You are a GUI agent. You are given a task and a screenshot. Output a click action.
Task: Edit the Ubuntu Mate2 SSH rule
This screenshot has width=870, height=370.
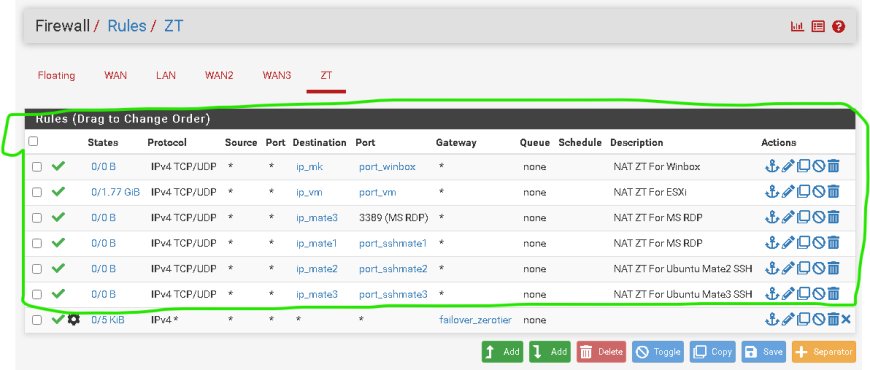point(788,268)
